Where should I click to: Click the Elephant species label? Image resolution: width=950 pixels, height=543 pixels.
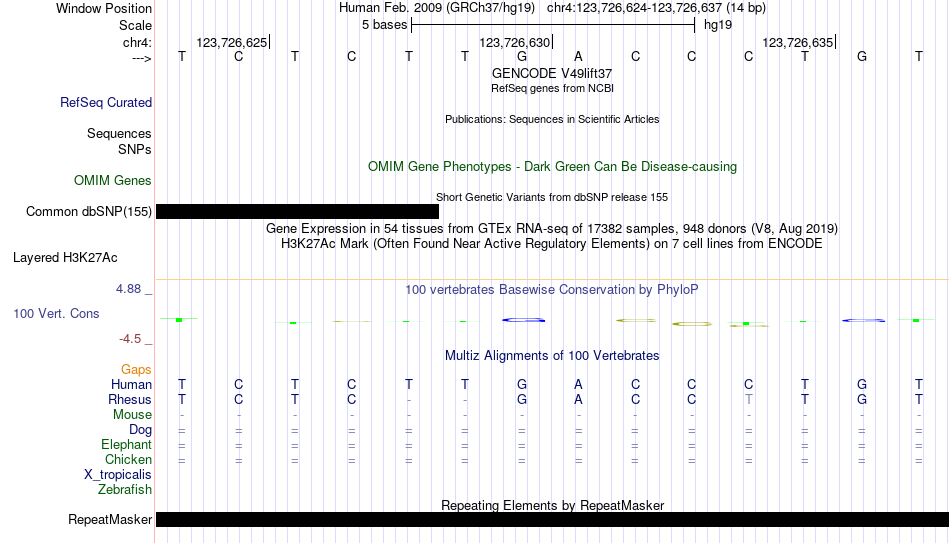click(127, 445)
